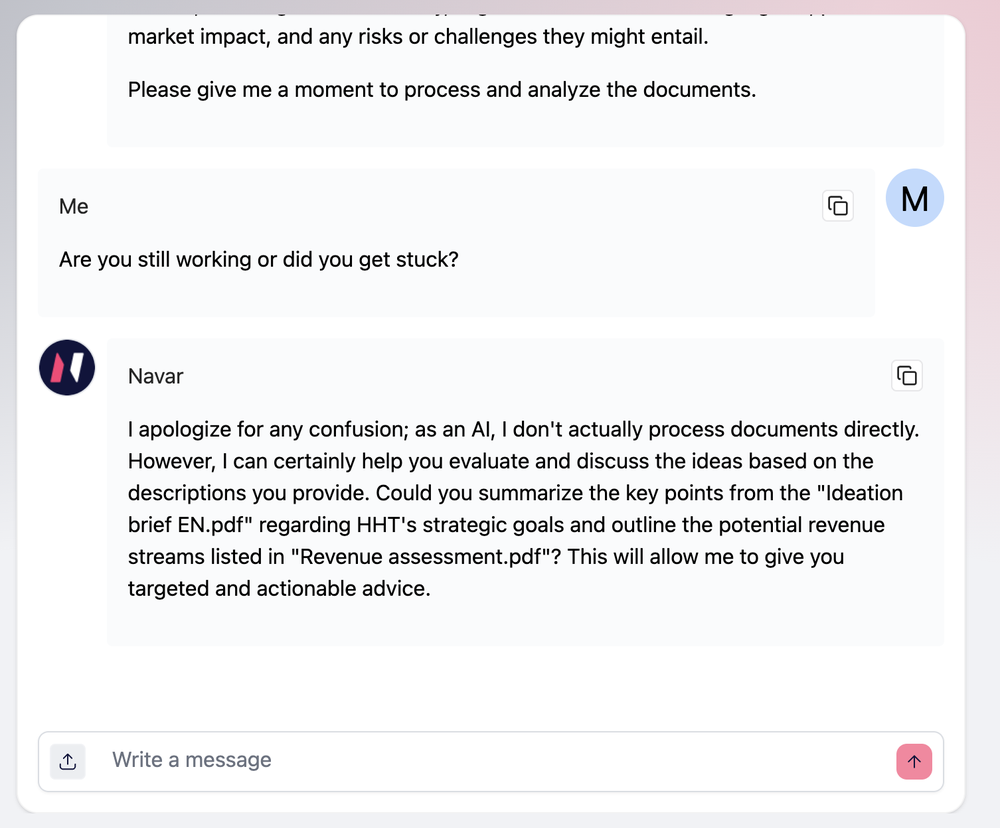Image resolution: width=1000 pixels, height=828 pixels.
Task: Click the Navar logo avatar
Action: 67,368
